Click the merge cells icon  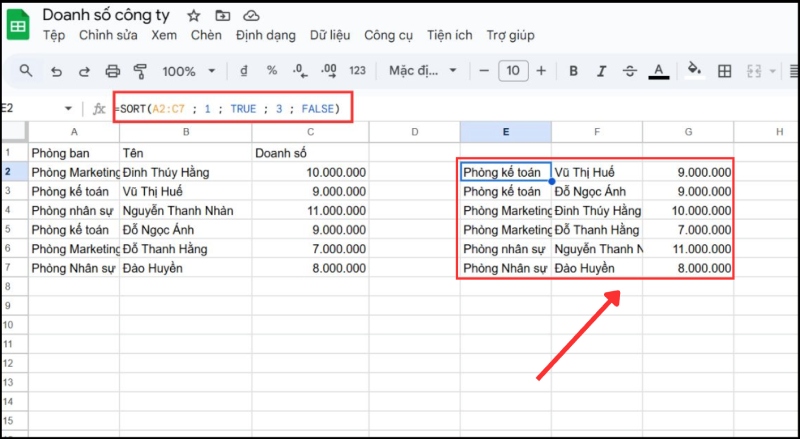point(754,71)
